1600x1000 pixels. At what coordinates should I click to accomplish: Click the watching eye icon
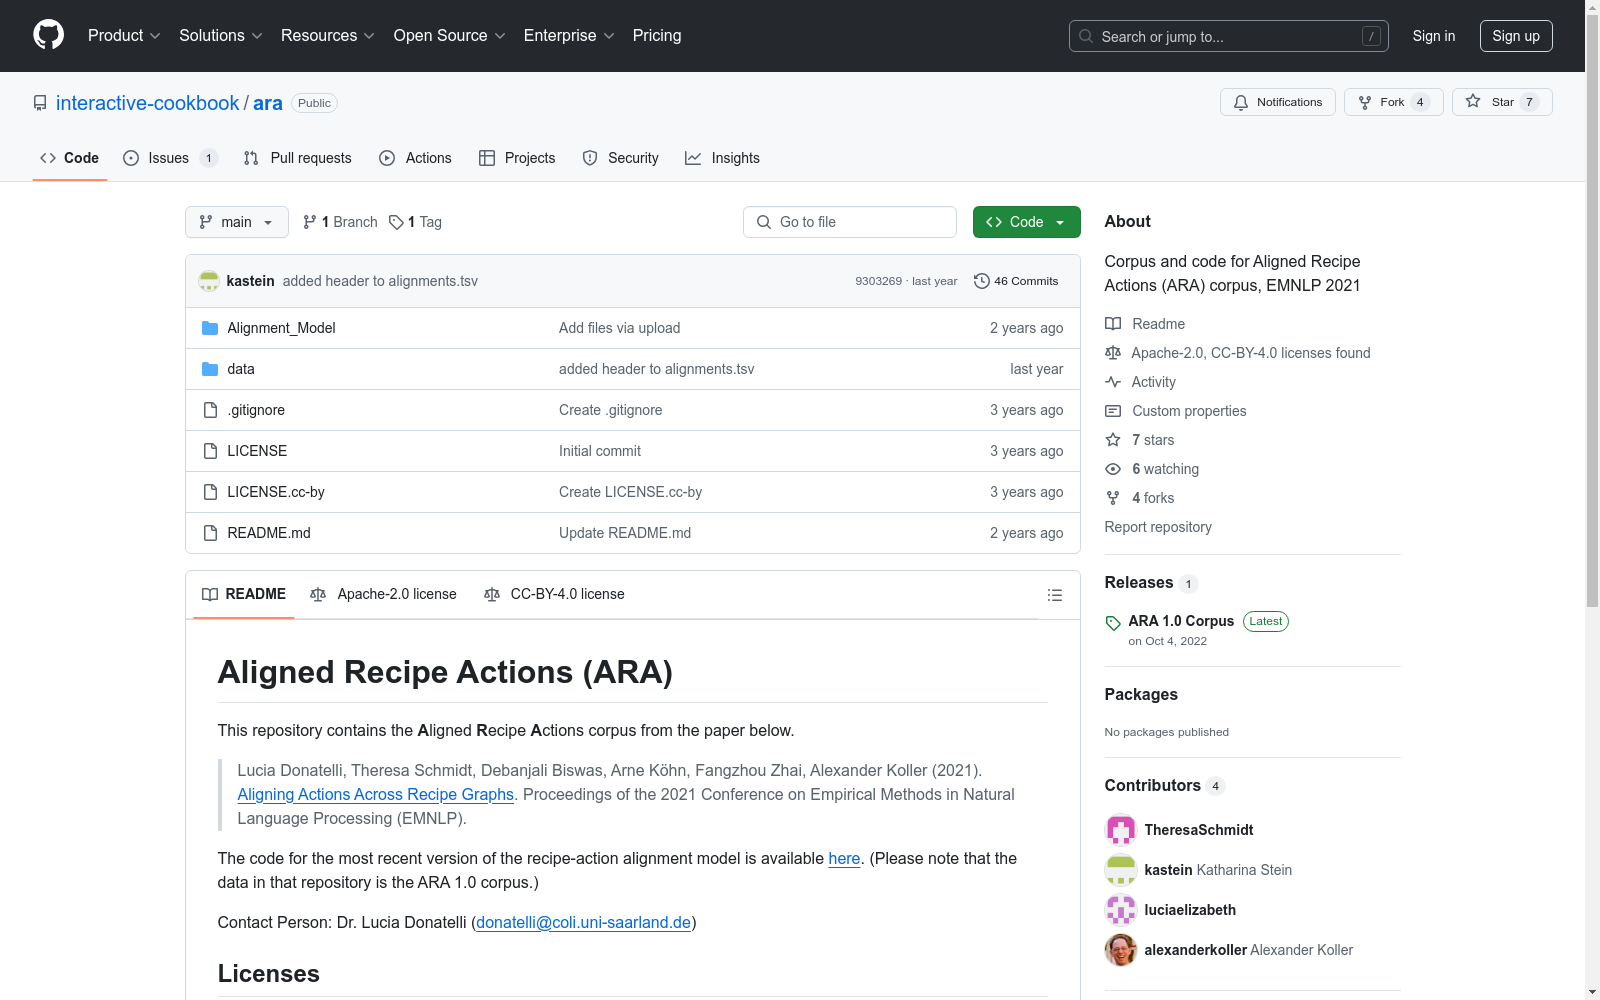click(1113, 469)
